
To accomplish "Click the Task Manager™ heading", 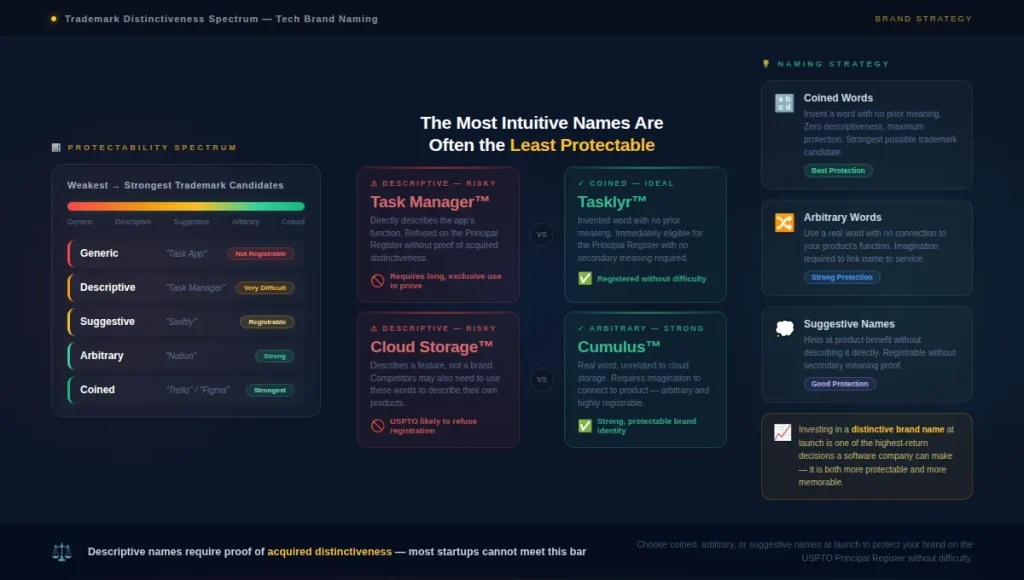I will (430, 202).
